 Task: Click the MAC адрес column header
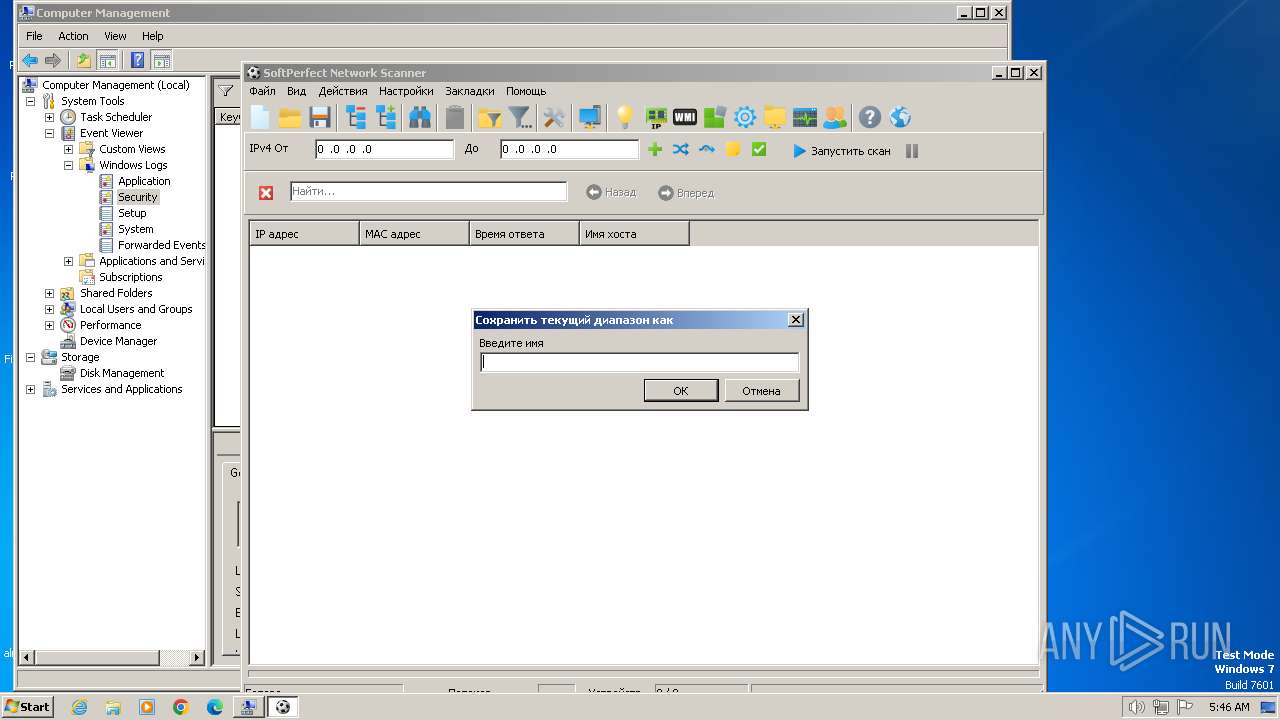(414, 234)
